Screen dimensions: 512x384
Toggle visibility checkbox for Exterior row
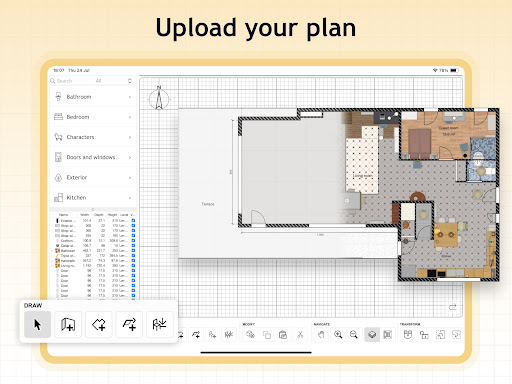point(133,221)
